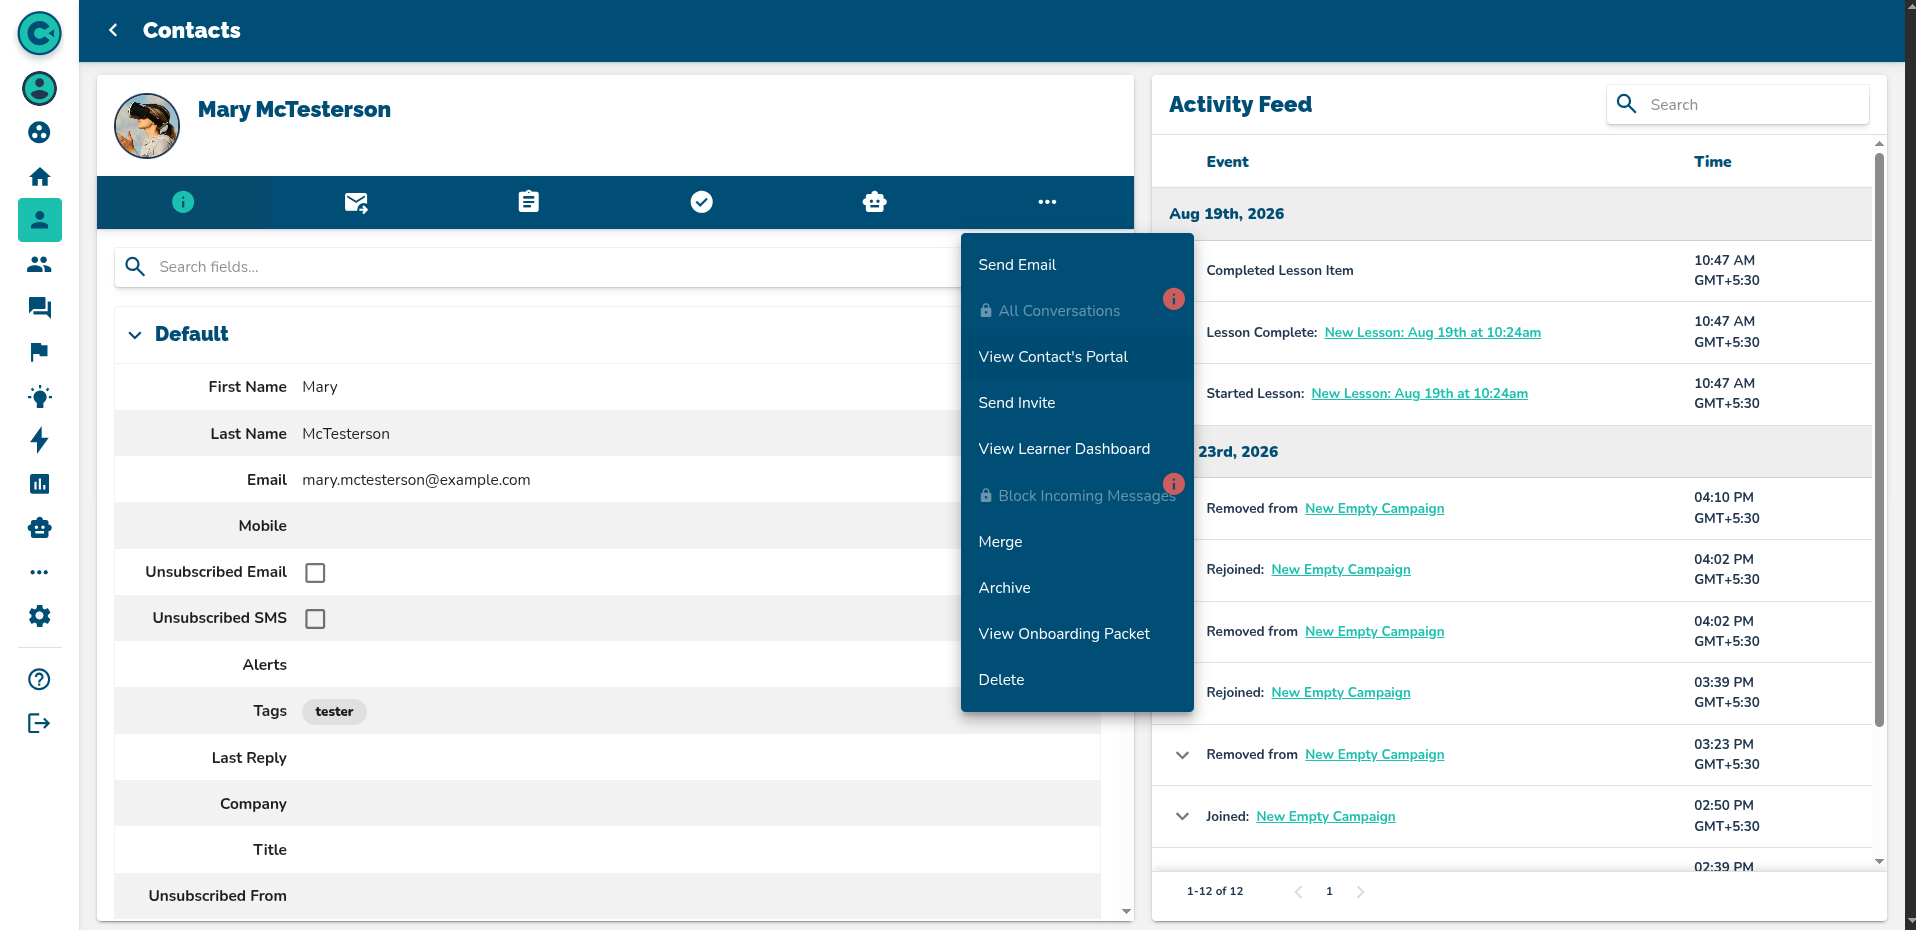This screenshot has height=930, width=1916.
Task: Open the help question mark icon
Action: pos(39,680)
